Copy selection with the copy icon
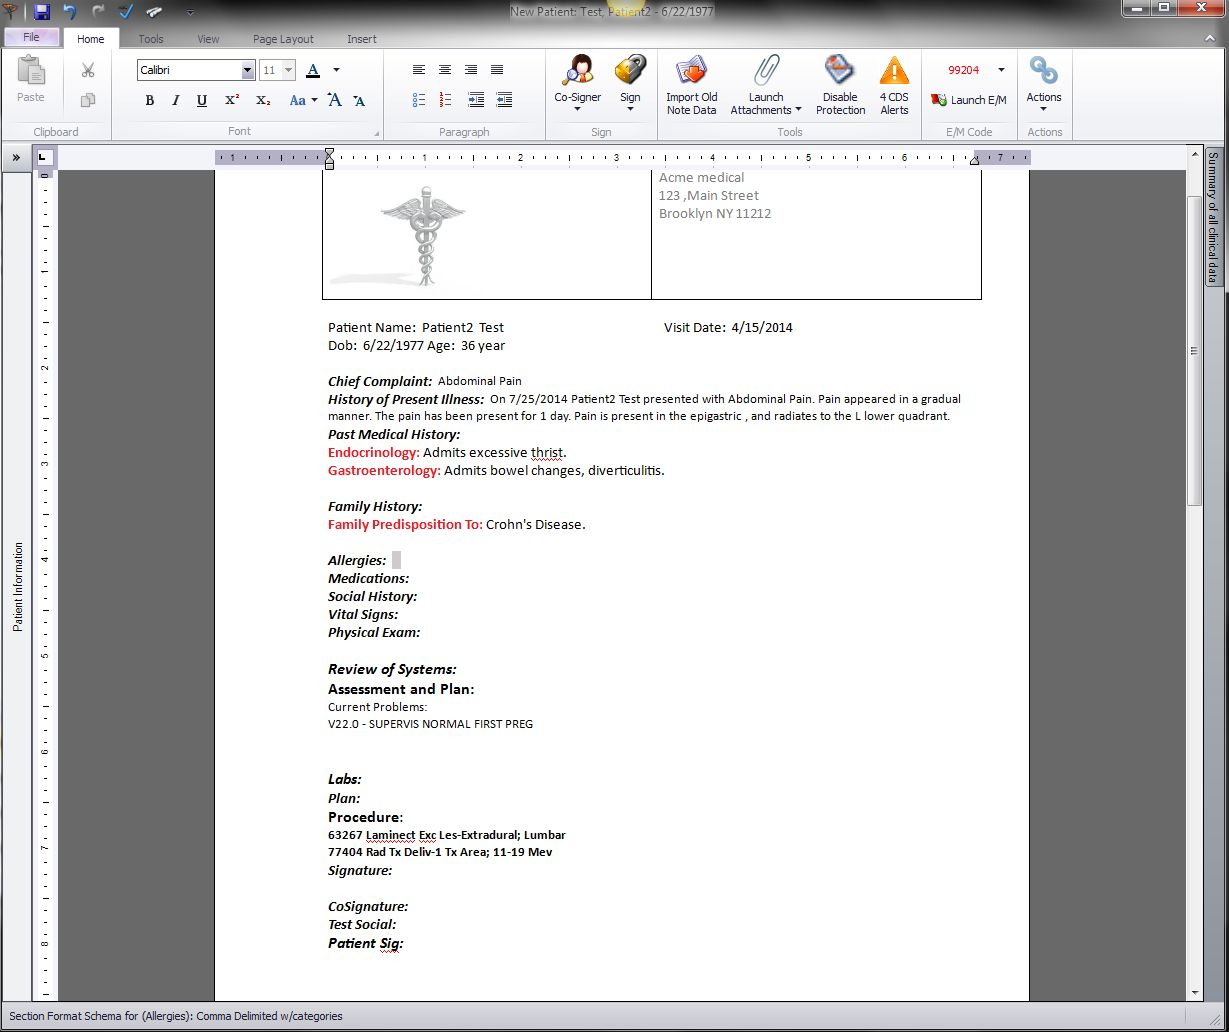The width and height of the screenshot is (1229, 1032). tap(88, 99)
